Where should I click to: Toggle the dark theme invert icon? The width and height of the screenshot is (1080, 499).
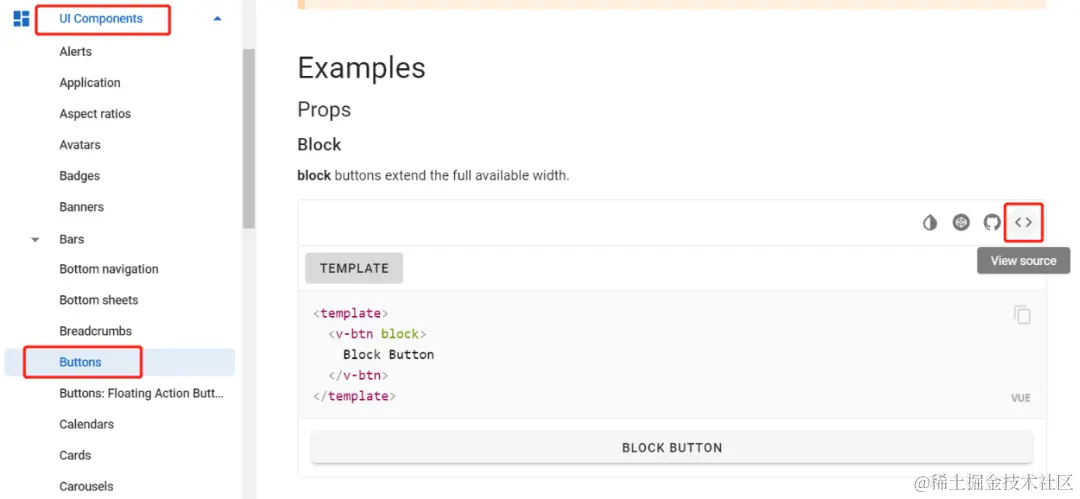[x=930, y=222]
